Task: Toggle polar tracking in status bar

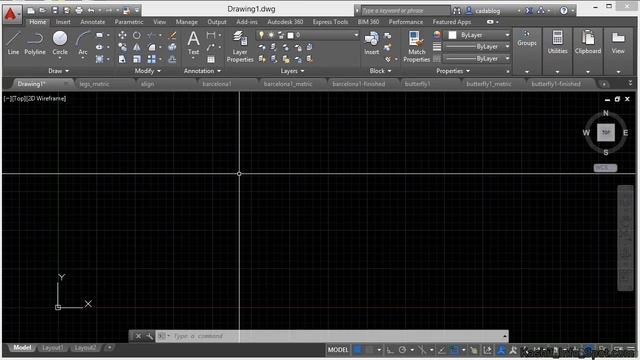Action: [x=402, y=350]
